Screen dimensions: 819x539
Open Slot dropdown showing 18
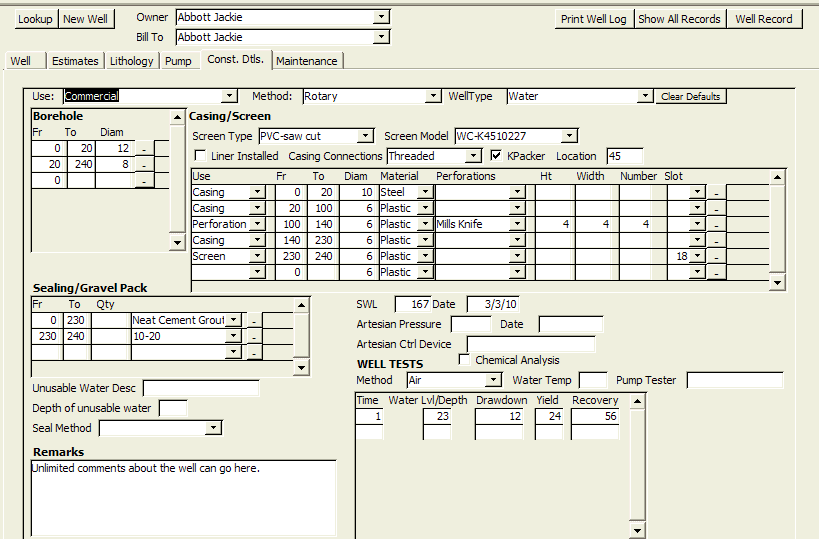point(697,256)
